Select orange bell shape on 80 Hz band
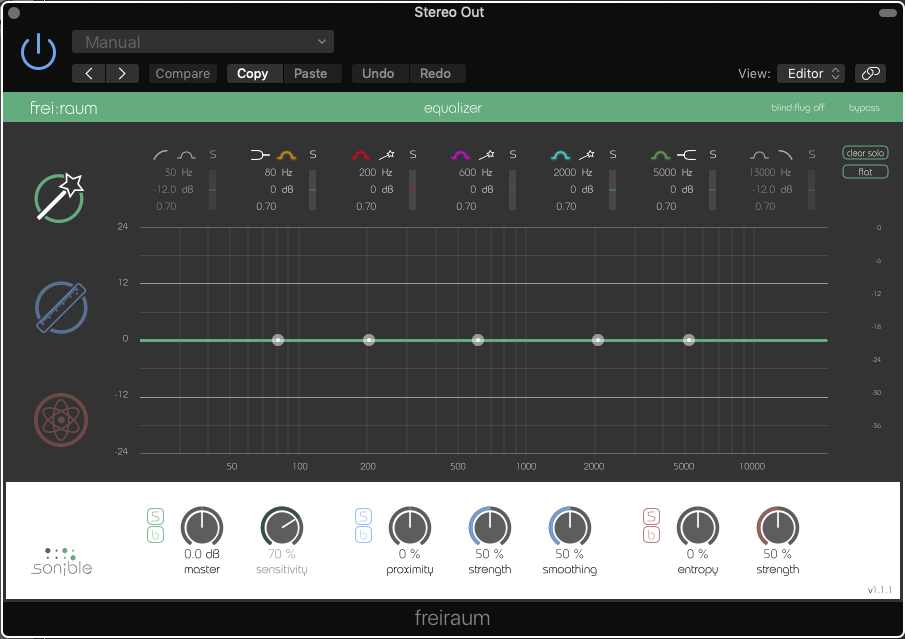 click(x=286, y=154)
